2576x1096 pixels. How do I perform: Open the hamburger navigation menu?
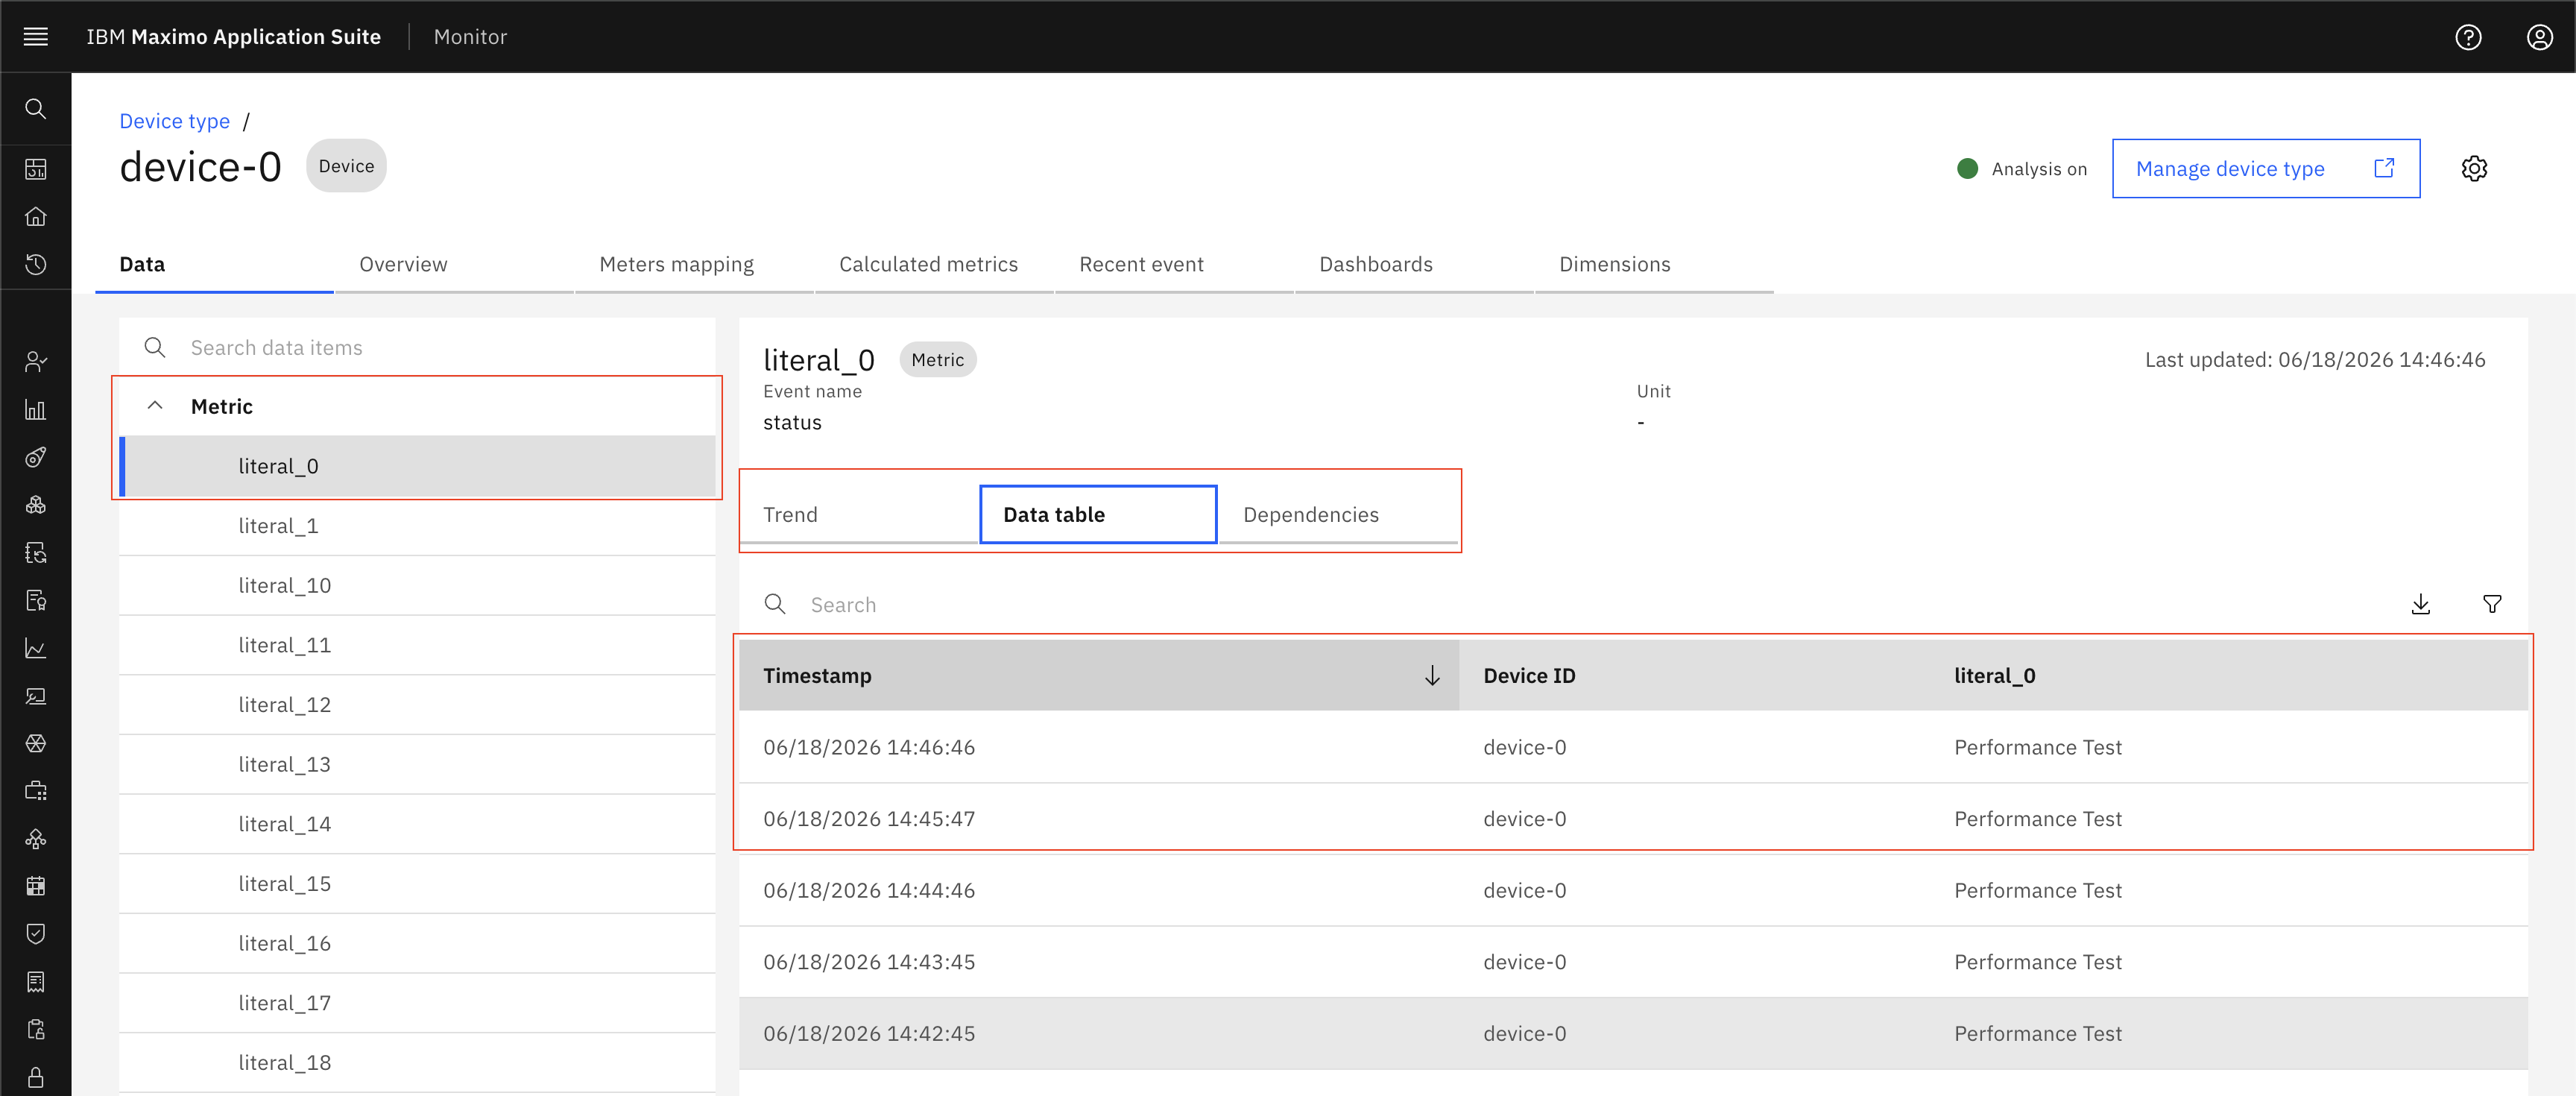[36, 37]
